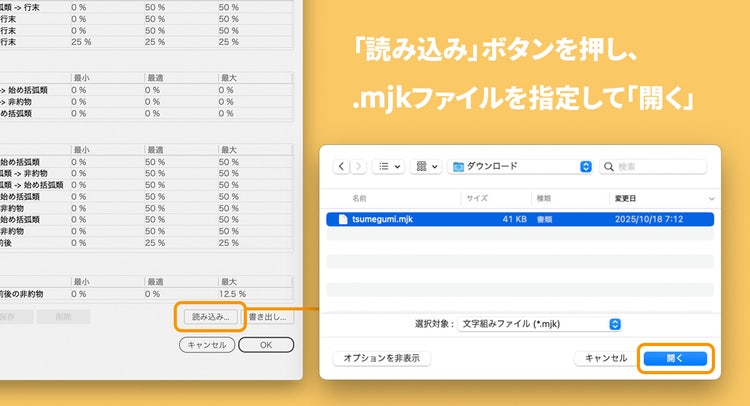
Task: Go forward with the right chevron button
Action: click(358, 166)
